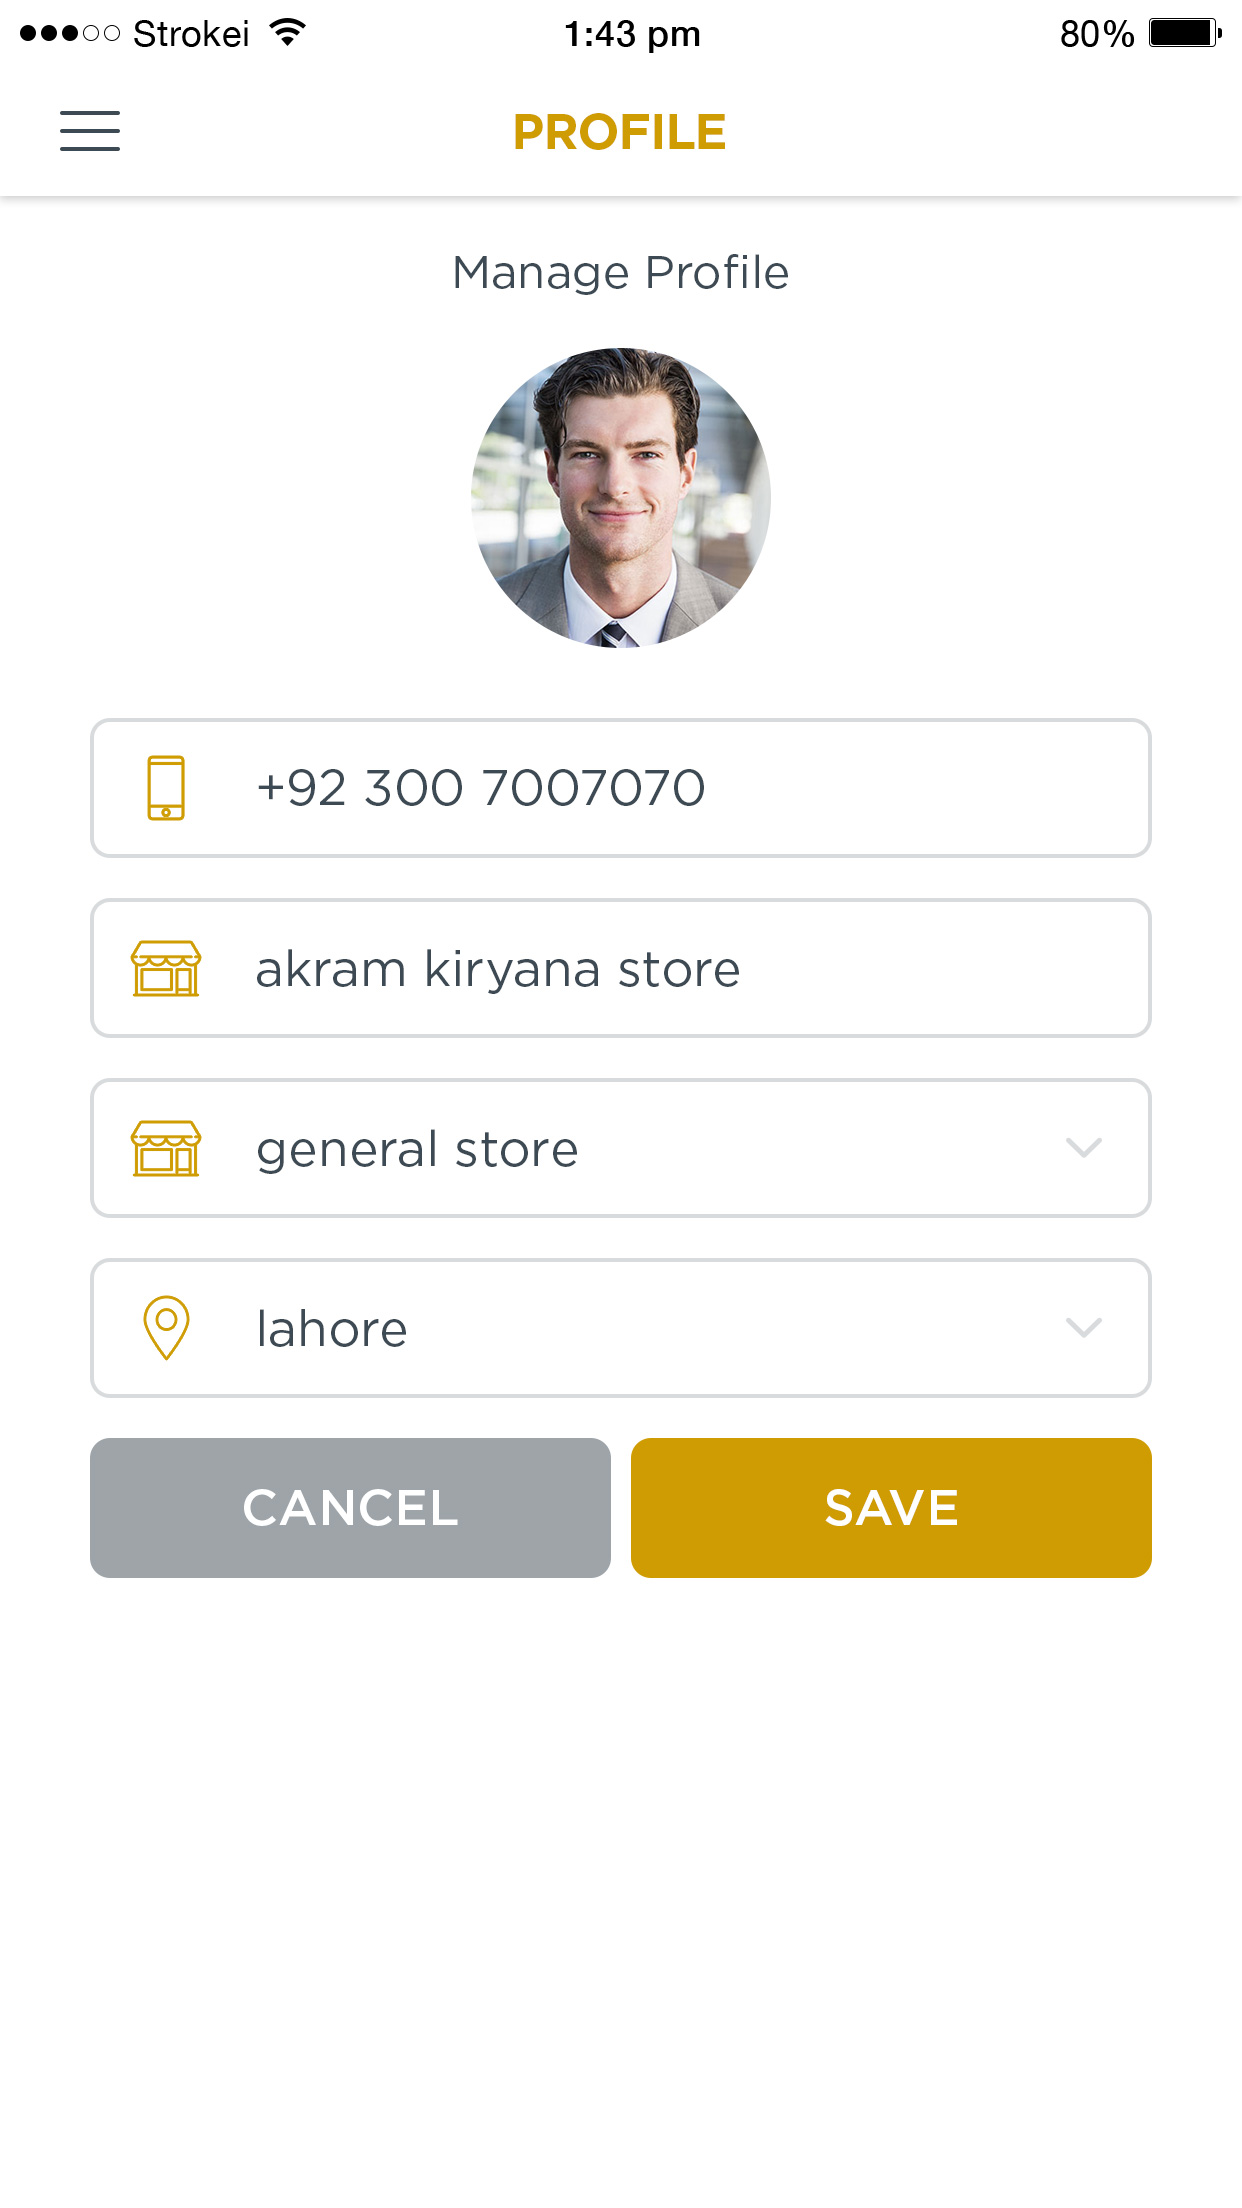Screen dimensions: 1242x2208
Task: Click the Manage Profile heading
Action: tap(620, 272)
